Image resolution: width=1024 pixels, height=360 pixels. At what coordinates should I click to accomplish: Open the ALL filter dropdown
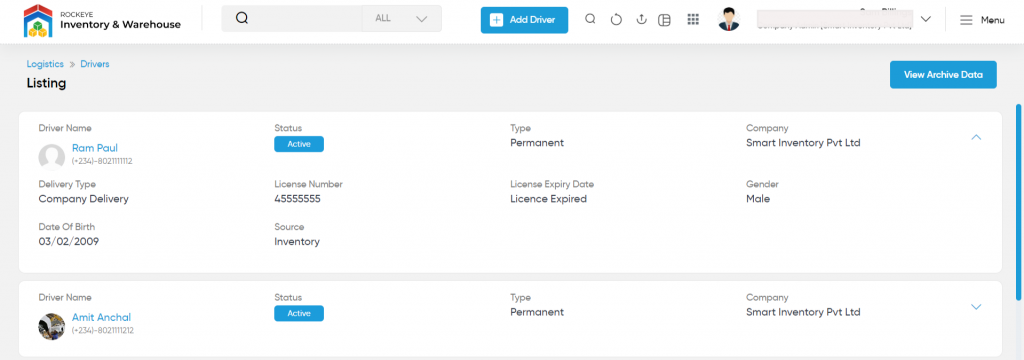[x=402, y=18]
